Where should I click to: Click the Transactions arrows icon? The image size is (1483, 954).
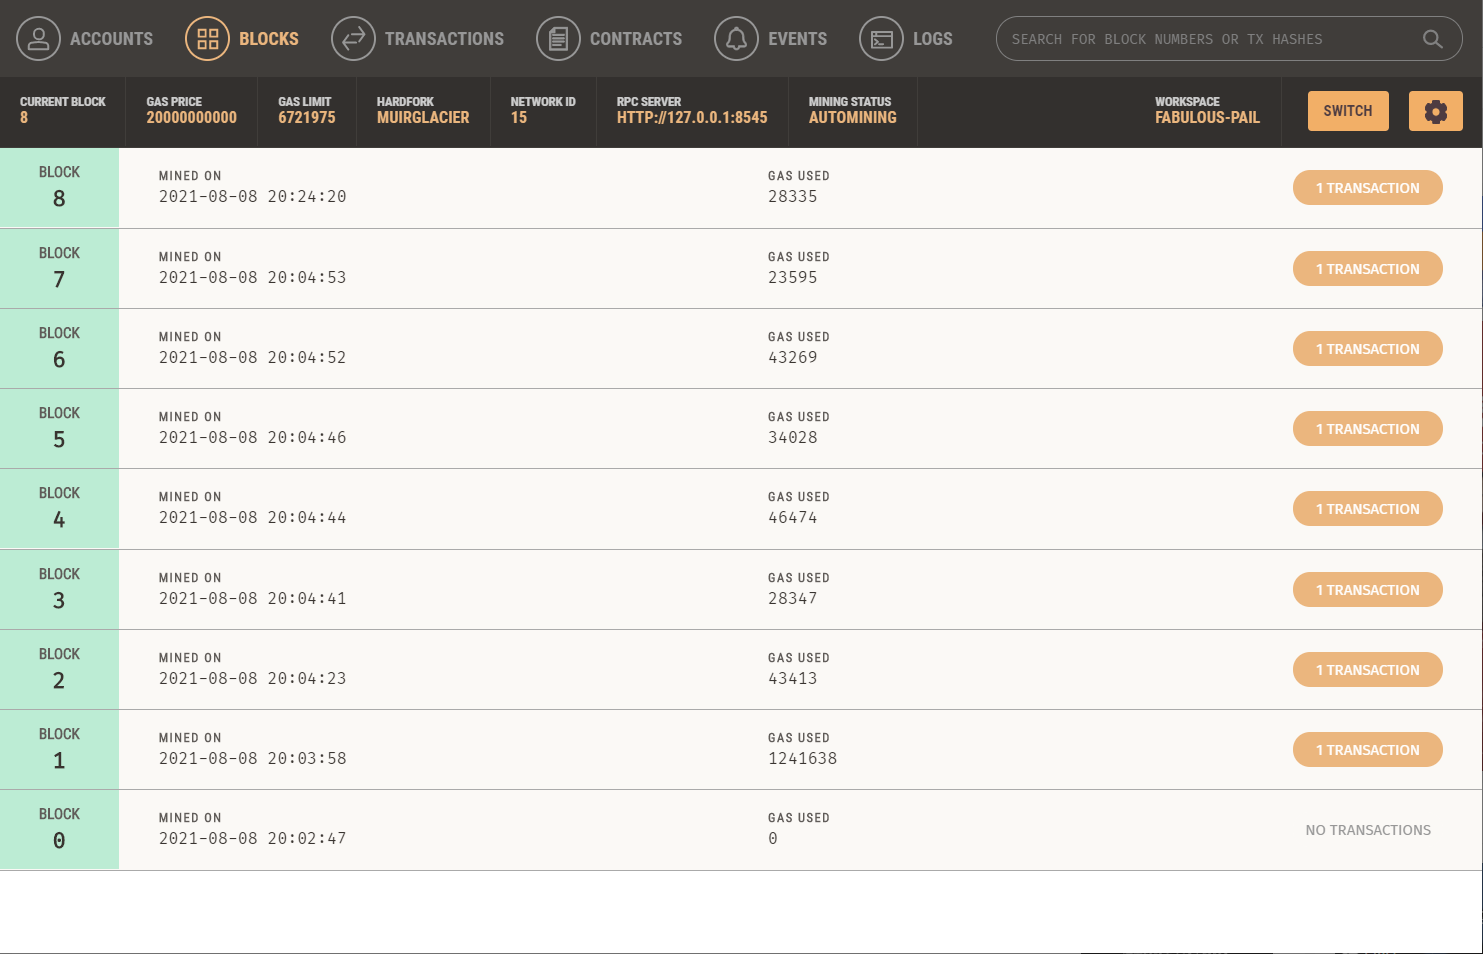(353, 39)
